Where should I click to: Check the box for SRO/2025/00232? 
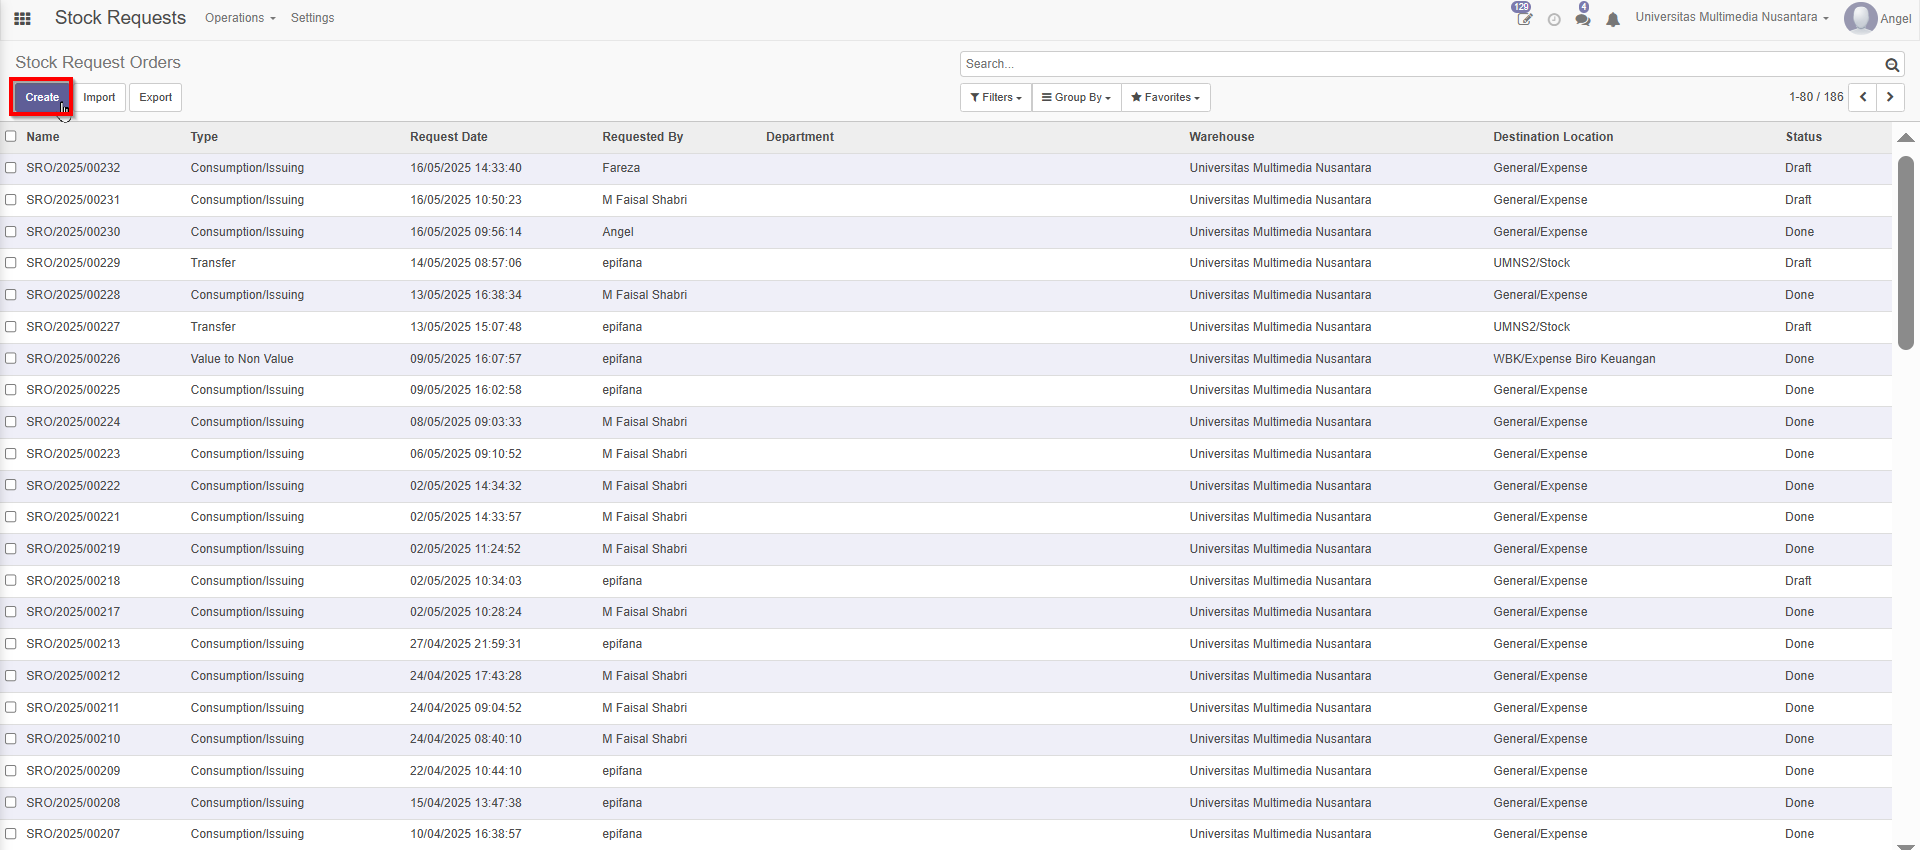tap(11, 168)
